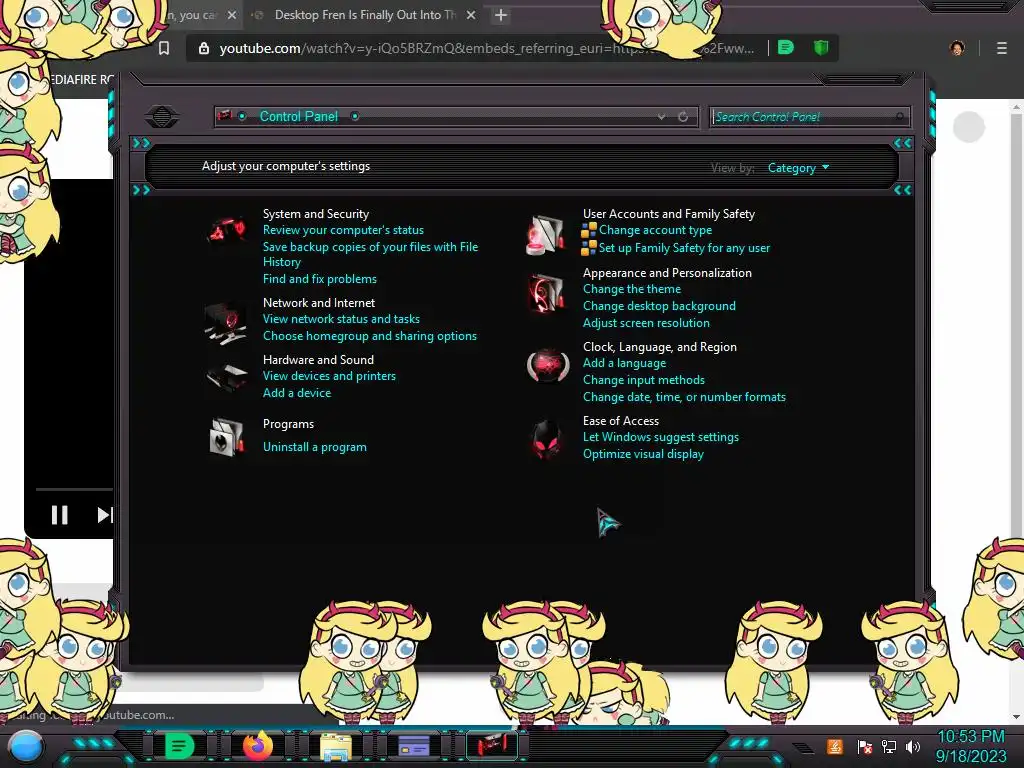1024x768 pixels.
Task: Close the first browser tab
Action: [x=232, y=15]
